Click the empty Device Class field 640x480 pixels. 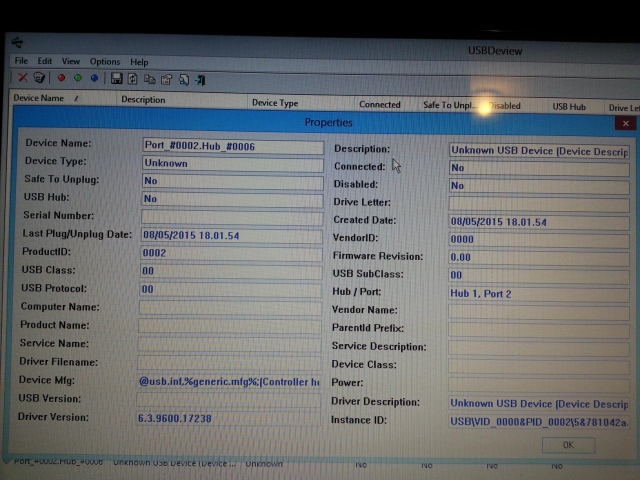(539, 366)
